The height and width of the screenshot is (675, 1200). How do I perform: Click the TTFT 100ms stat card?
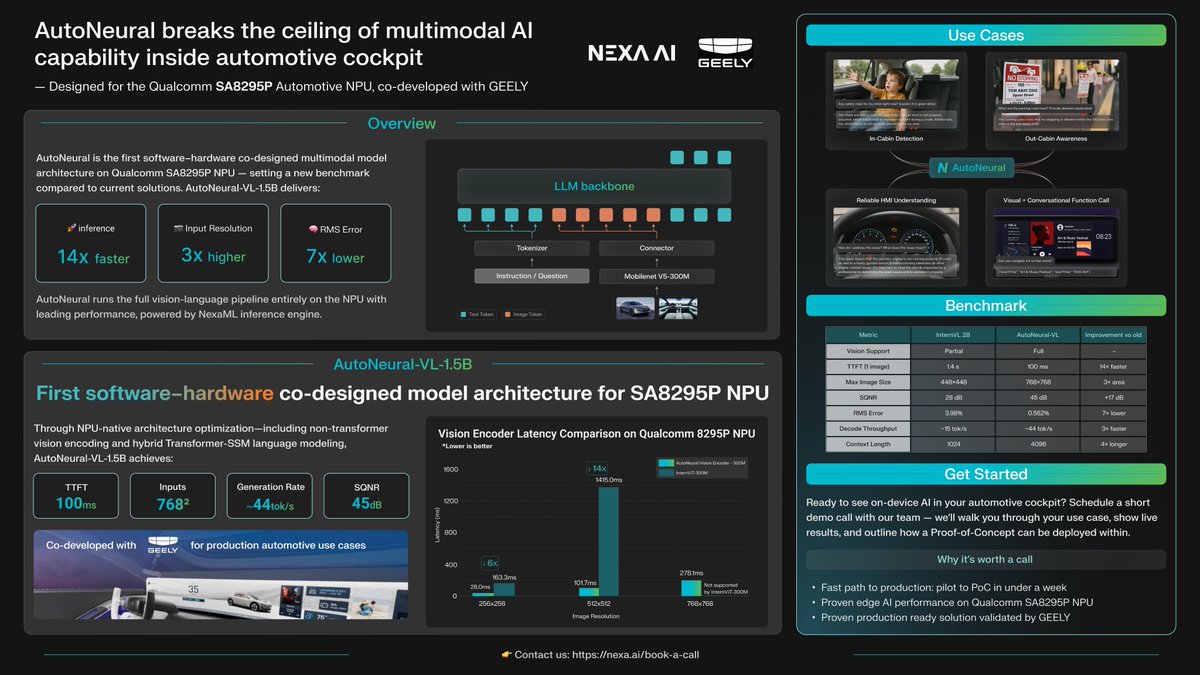point(76,496)
